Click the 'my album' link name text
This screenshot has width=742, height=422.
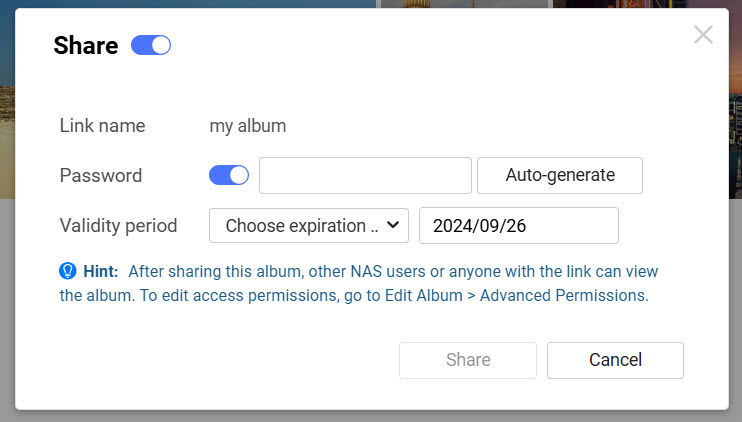click(248, 126)
